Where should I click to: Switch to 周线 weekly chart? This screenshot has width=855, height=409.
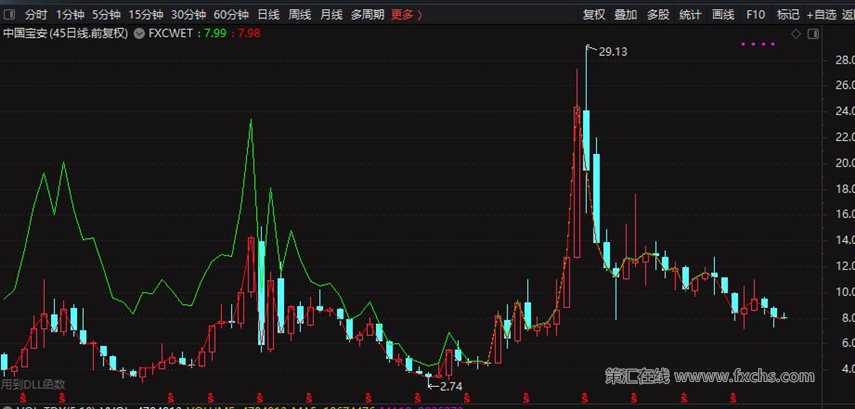pos(299,15)
